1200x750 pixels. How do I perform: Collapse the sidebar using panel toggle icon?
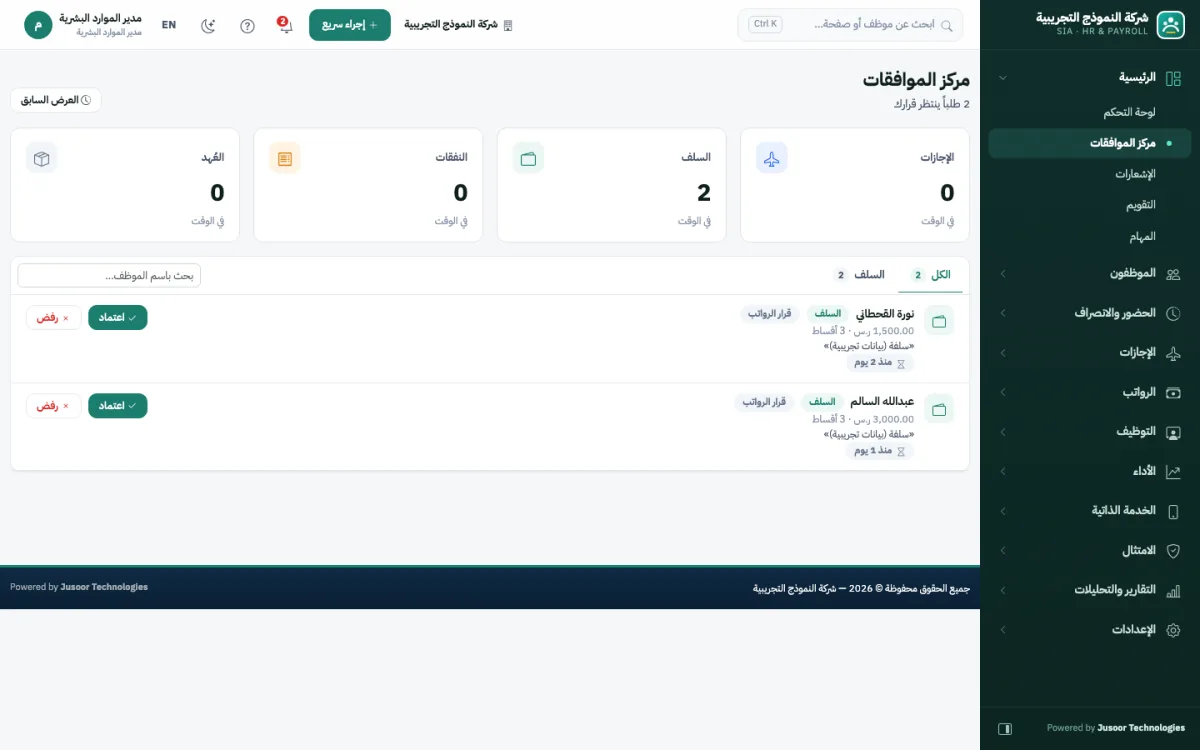coord(1005,728)
